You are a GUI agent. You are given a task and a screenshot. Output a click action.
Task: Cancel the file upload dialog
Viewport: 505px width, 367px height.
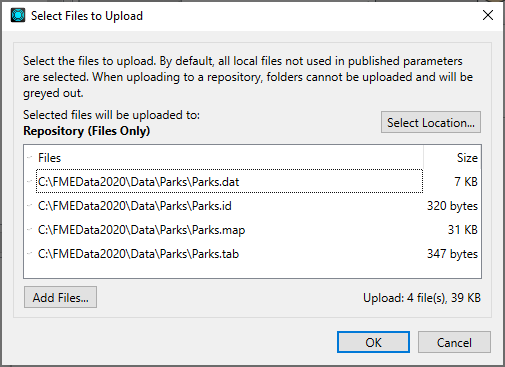pyautogui.click(x=454, y=342)
